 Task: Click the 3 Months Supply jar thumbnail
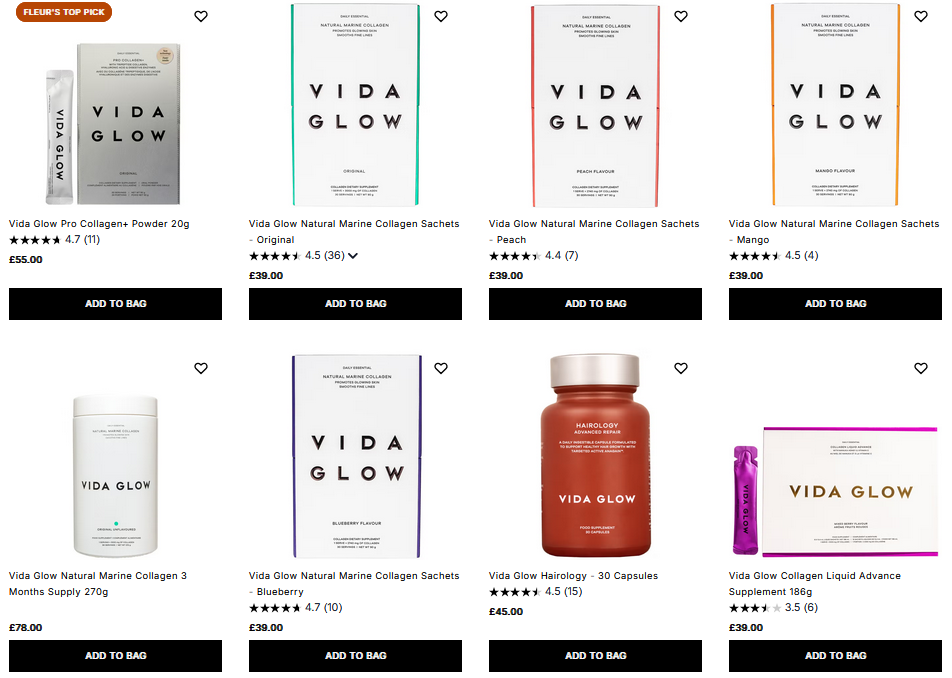114,456
